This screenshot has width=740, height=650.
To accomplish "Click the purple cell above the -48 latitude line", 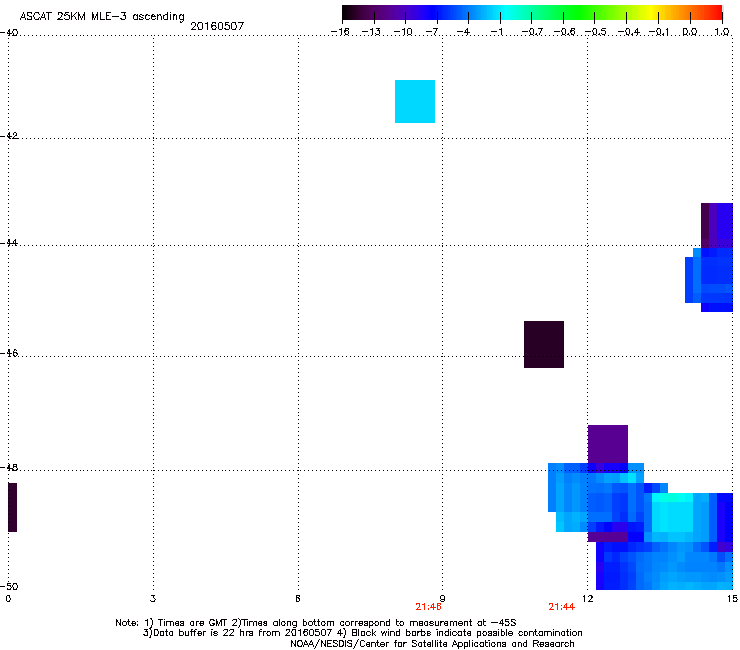I will click(x=608, y=444).
